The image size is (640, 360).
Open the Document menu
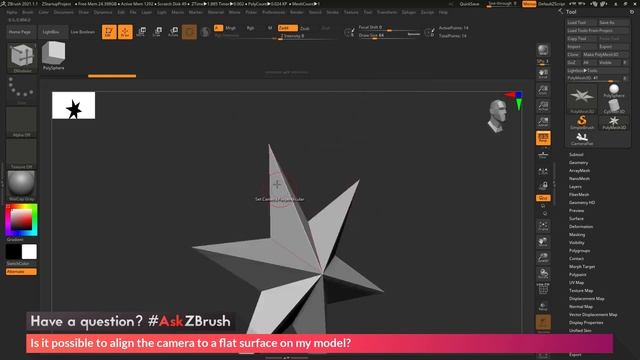pyautogui.click(x=64, y=12)
